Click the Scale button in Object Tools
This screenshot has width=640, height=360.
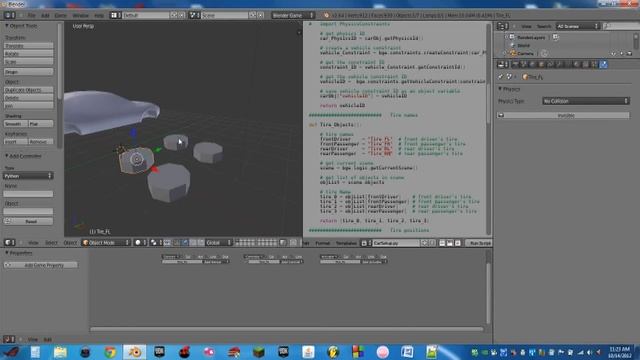pyautogui.click(x=29, y=62)
